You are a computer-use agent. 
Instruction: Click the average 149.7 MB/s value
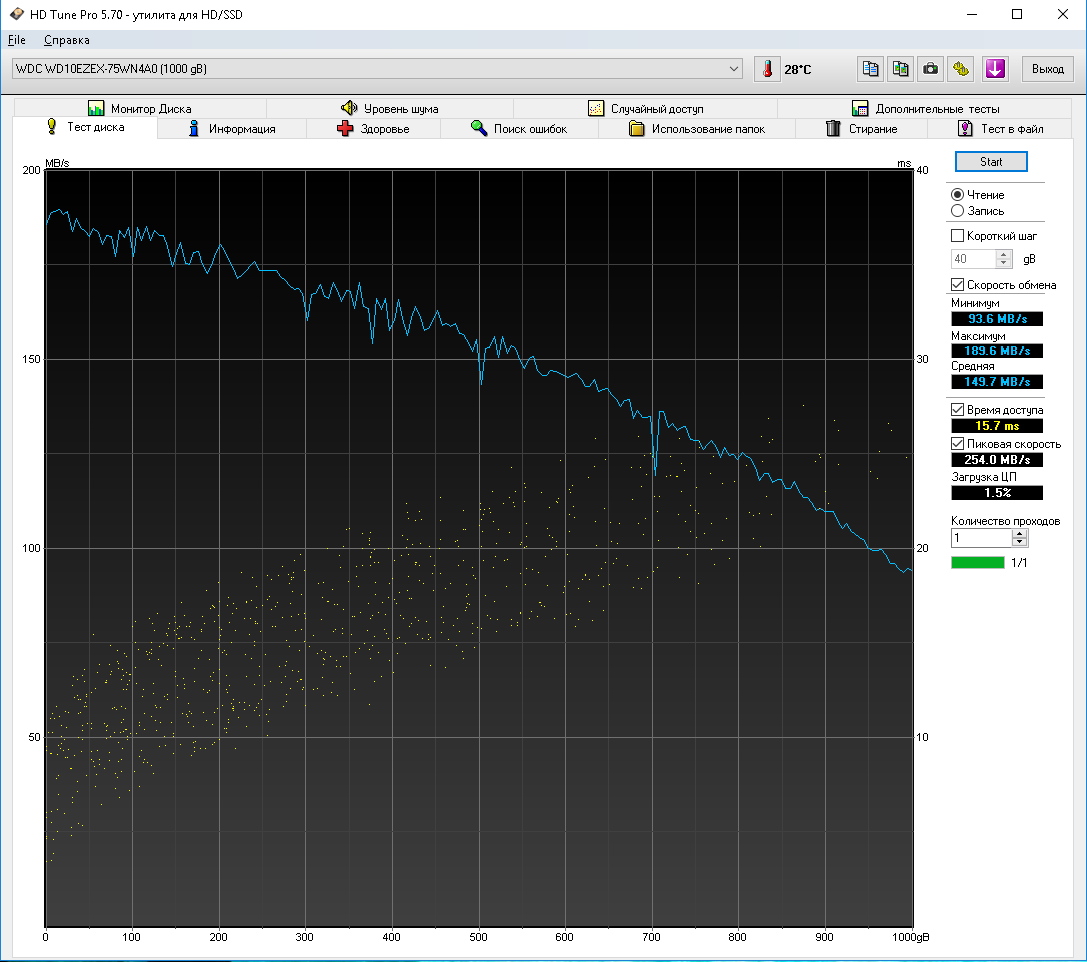[x=997, y=382]
